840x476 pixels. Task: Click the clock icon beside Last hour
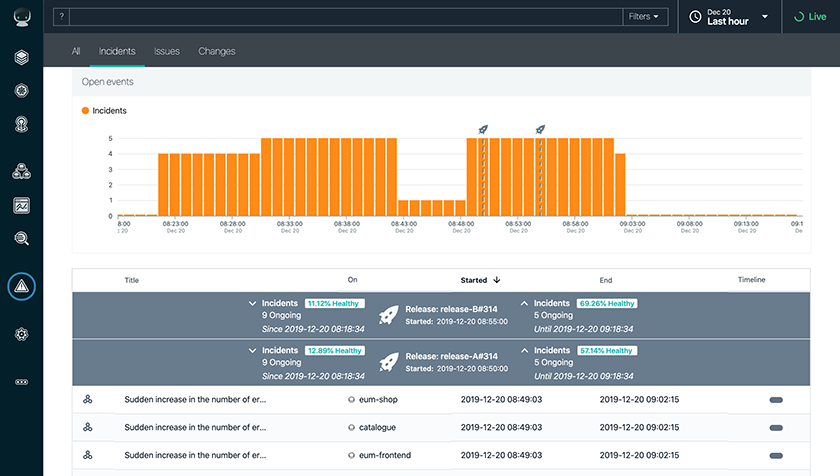pyautogui.click(x=695, y=17)
